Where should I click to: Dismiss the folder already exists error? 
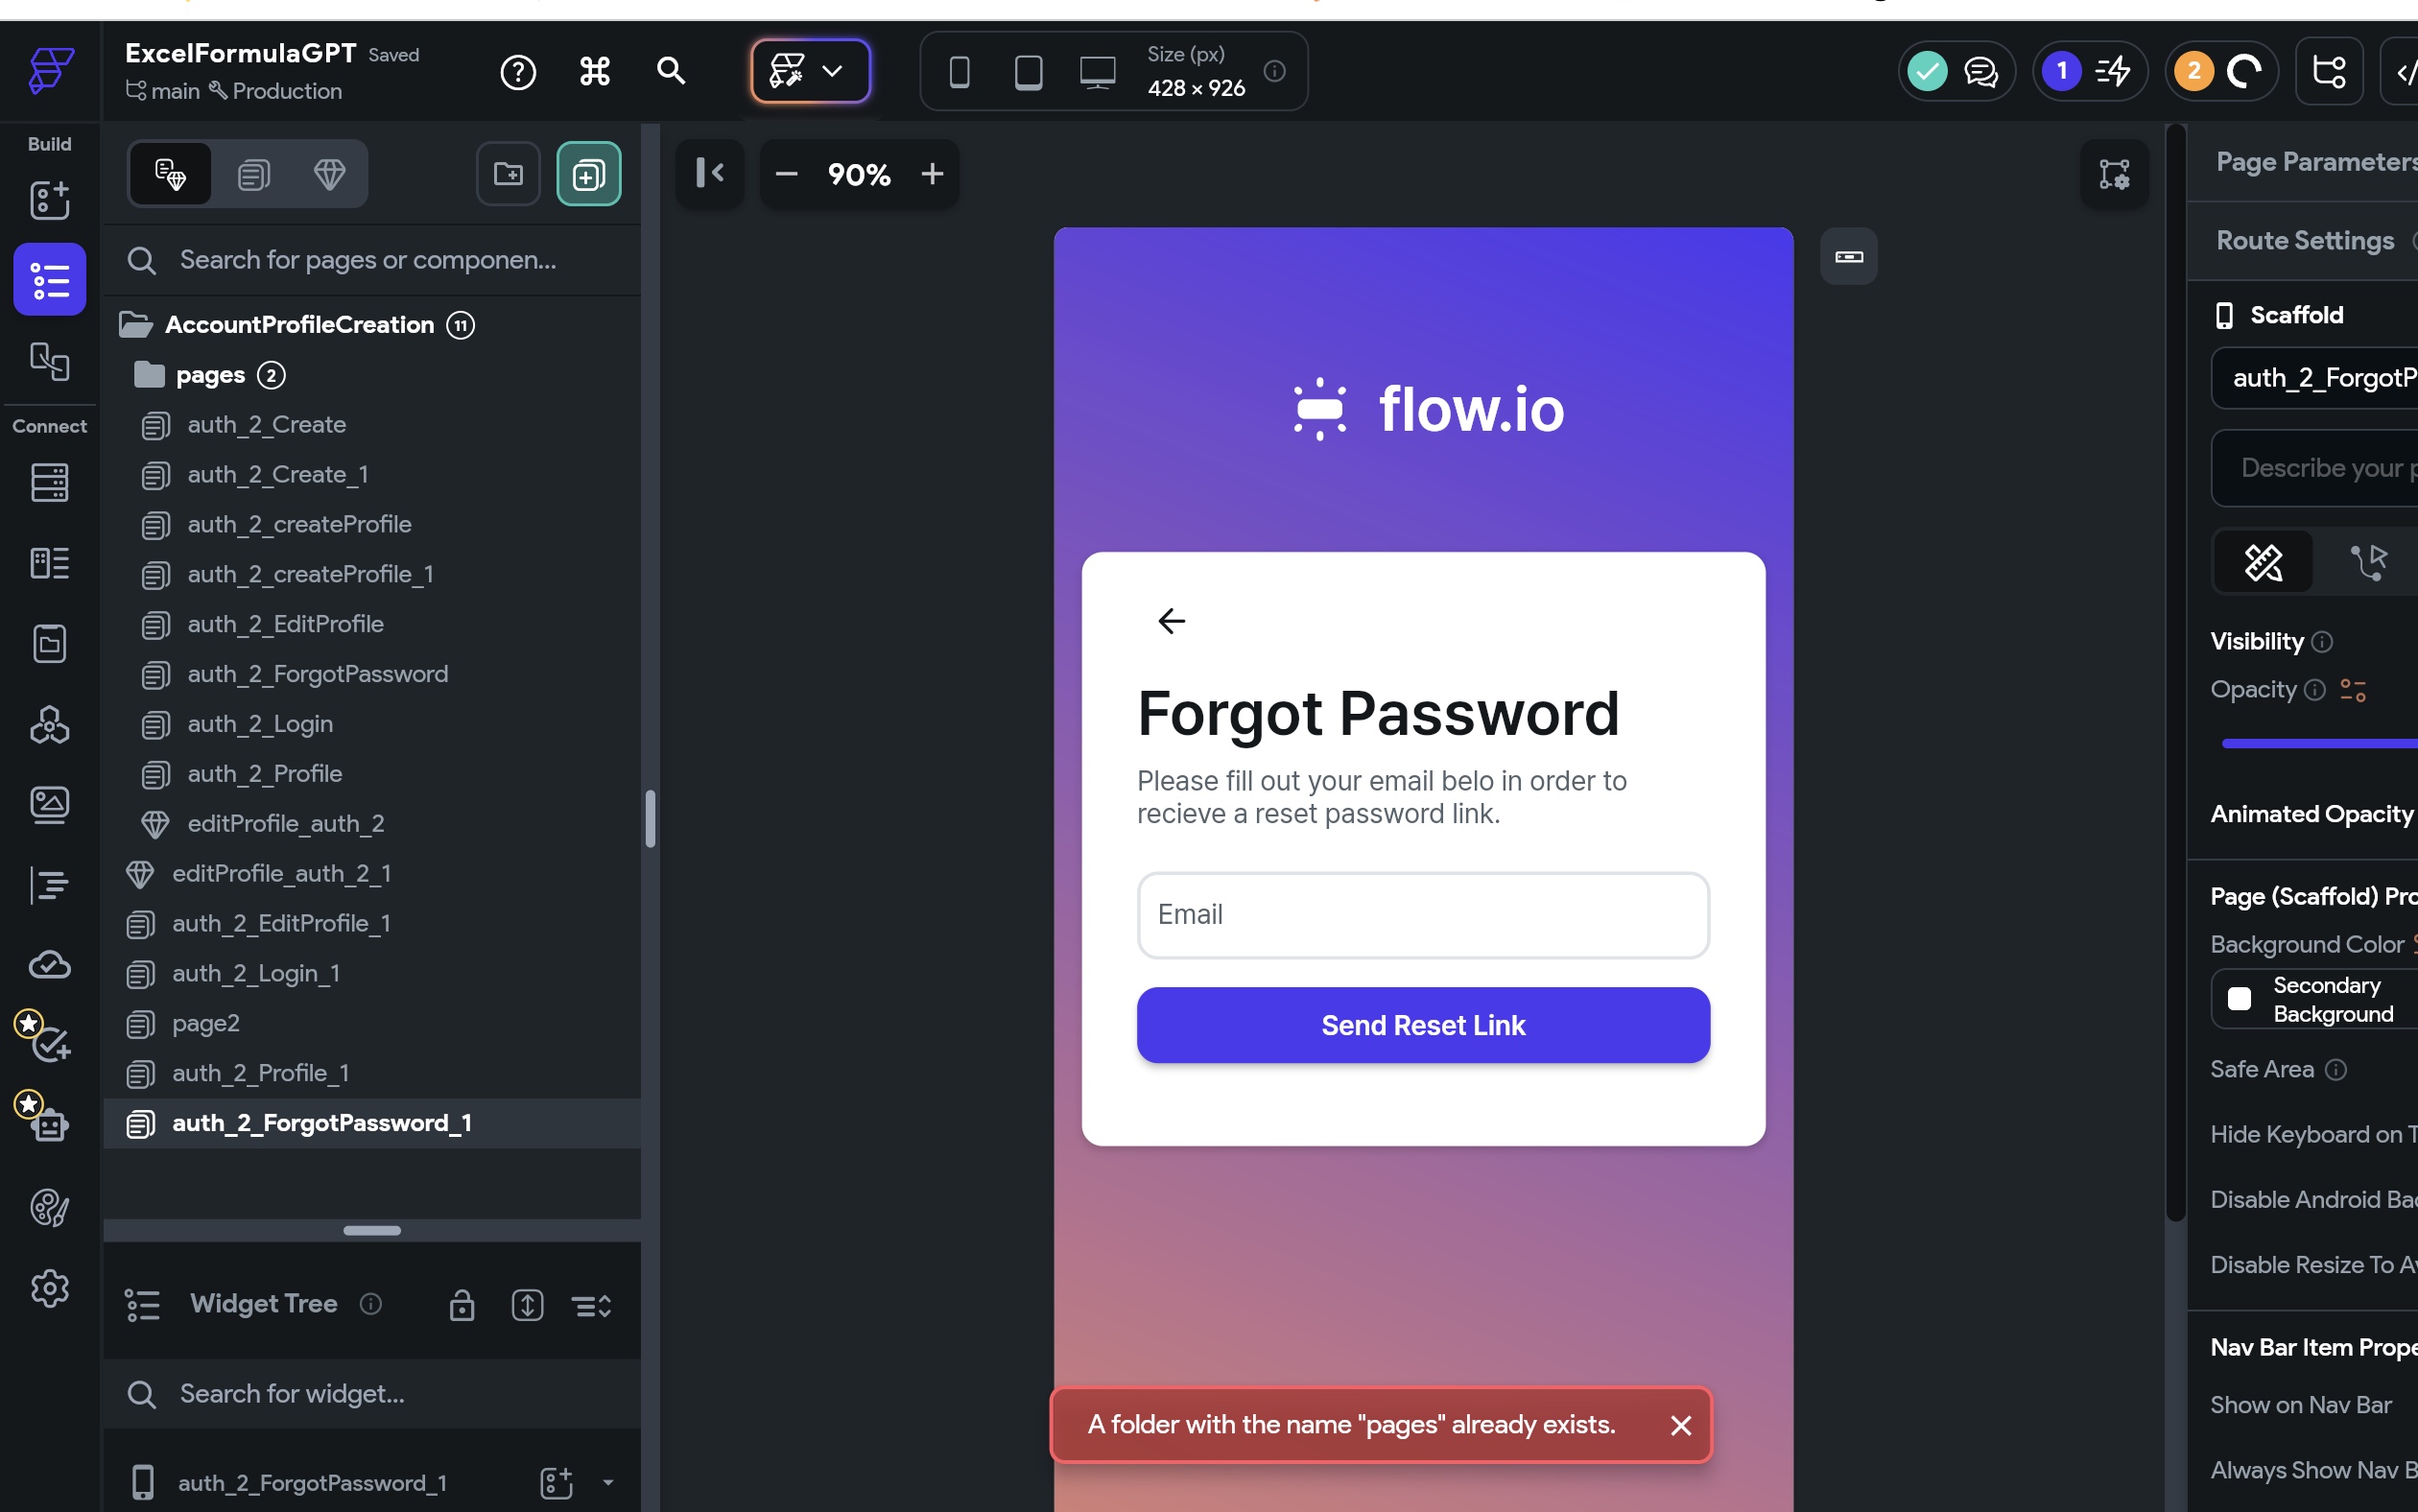(x=1681, y=1425)
